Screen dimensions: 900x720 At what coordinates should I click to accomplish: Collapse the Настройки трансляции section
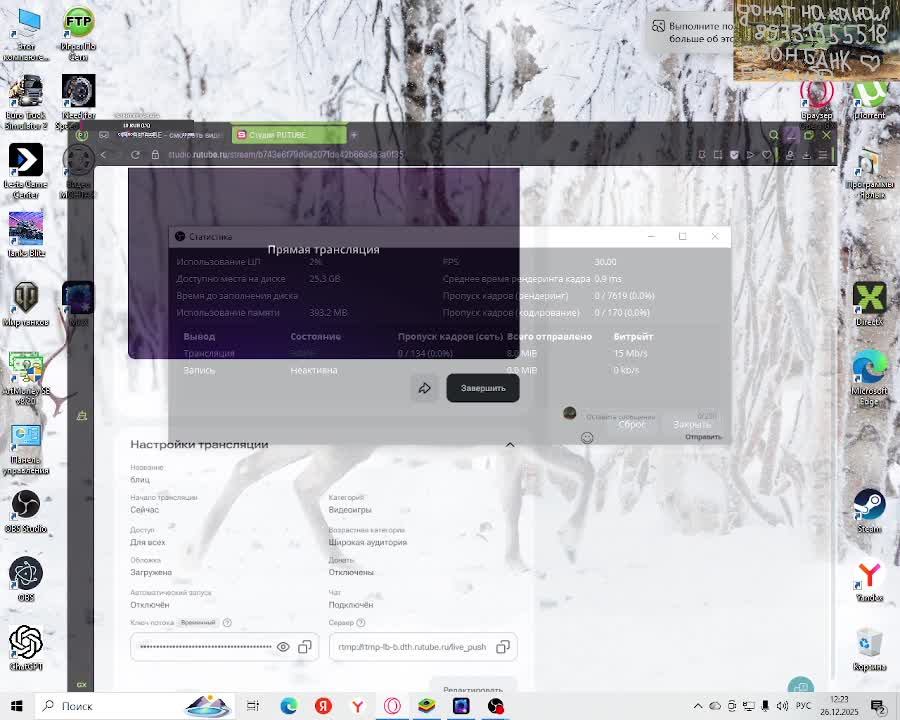point(509,444)
